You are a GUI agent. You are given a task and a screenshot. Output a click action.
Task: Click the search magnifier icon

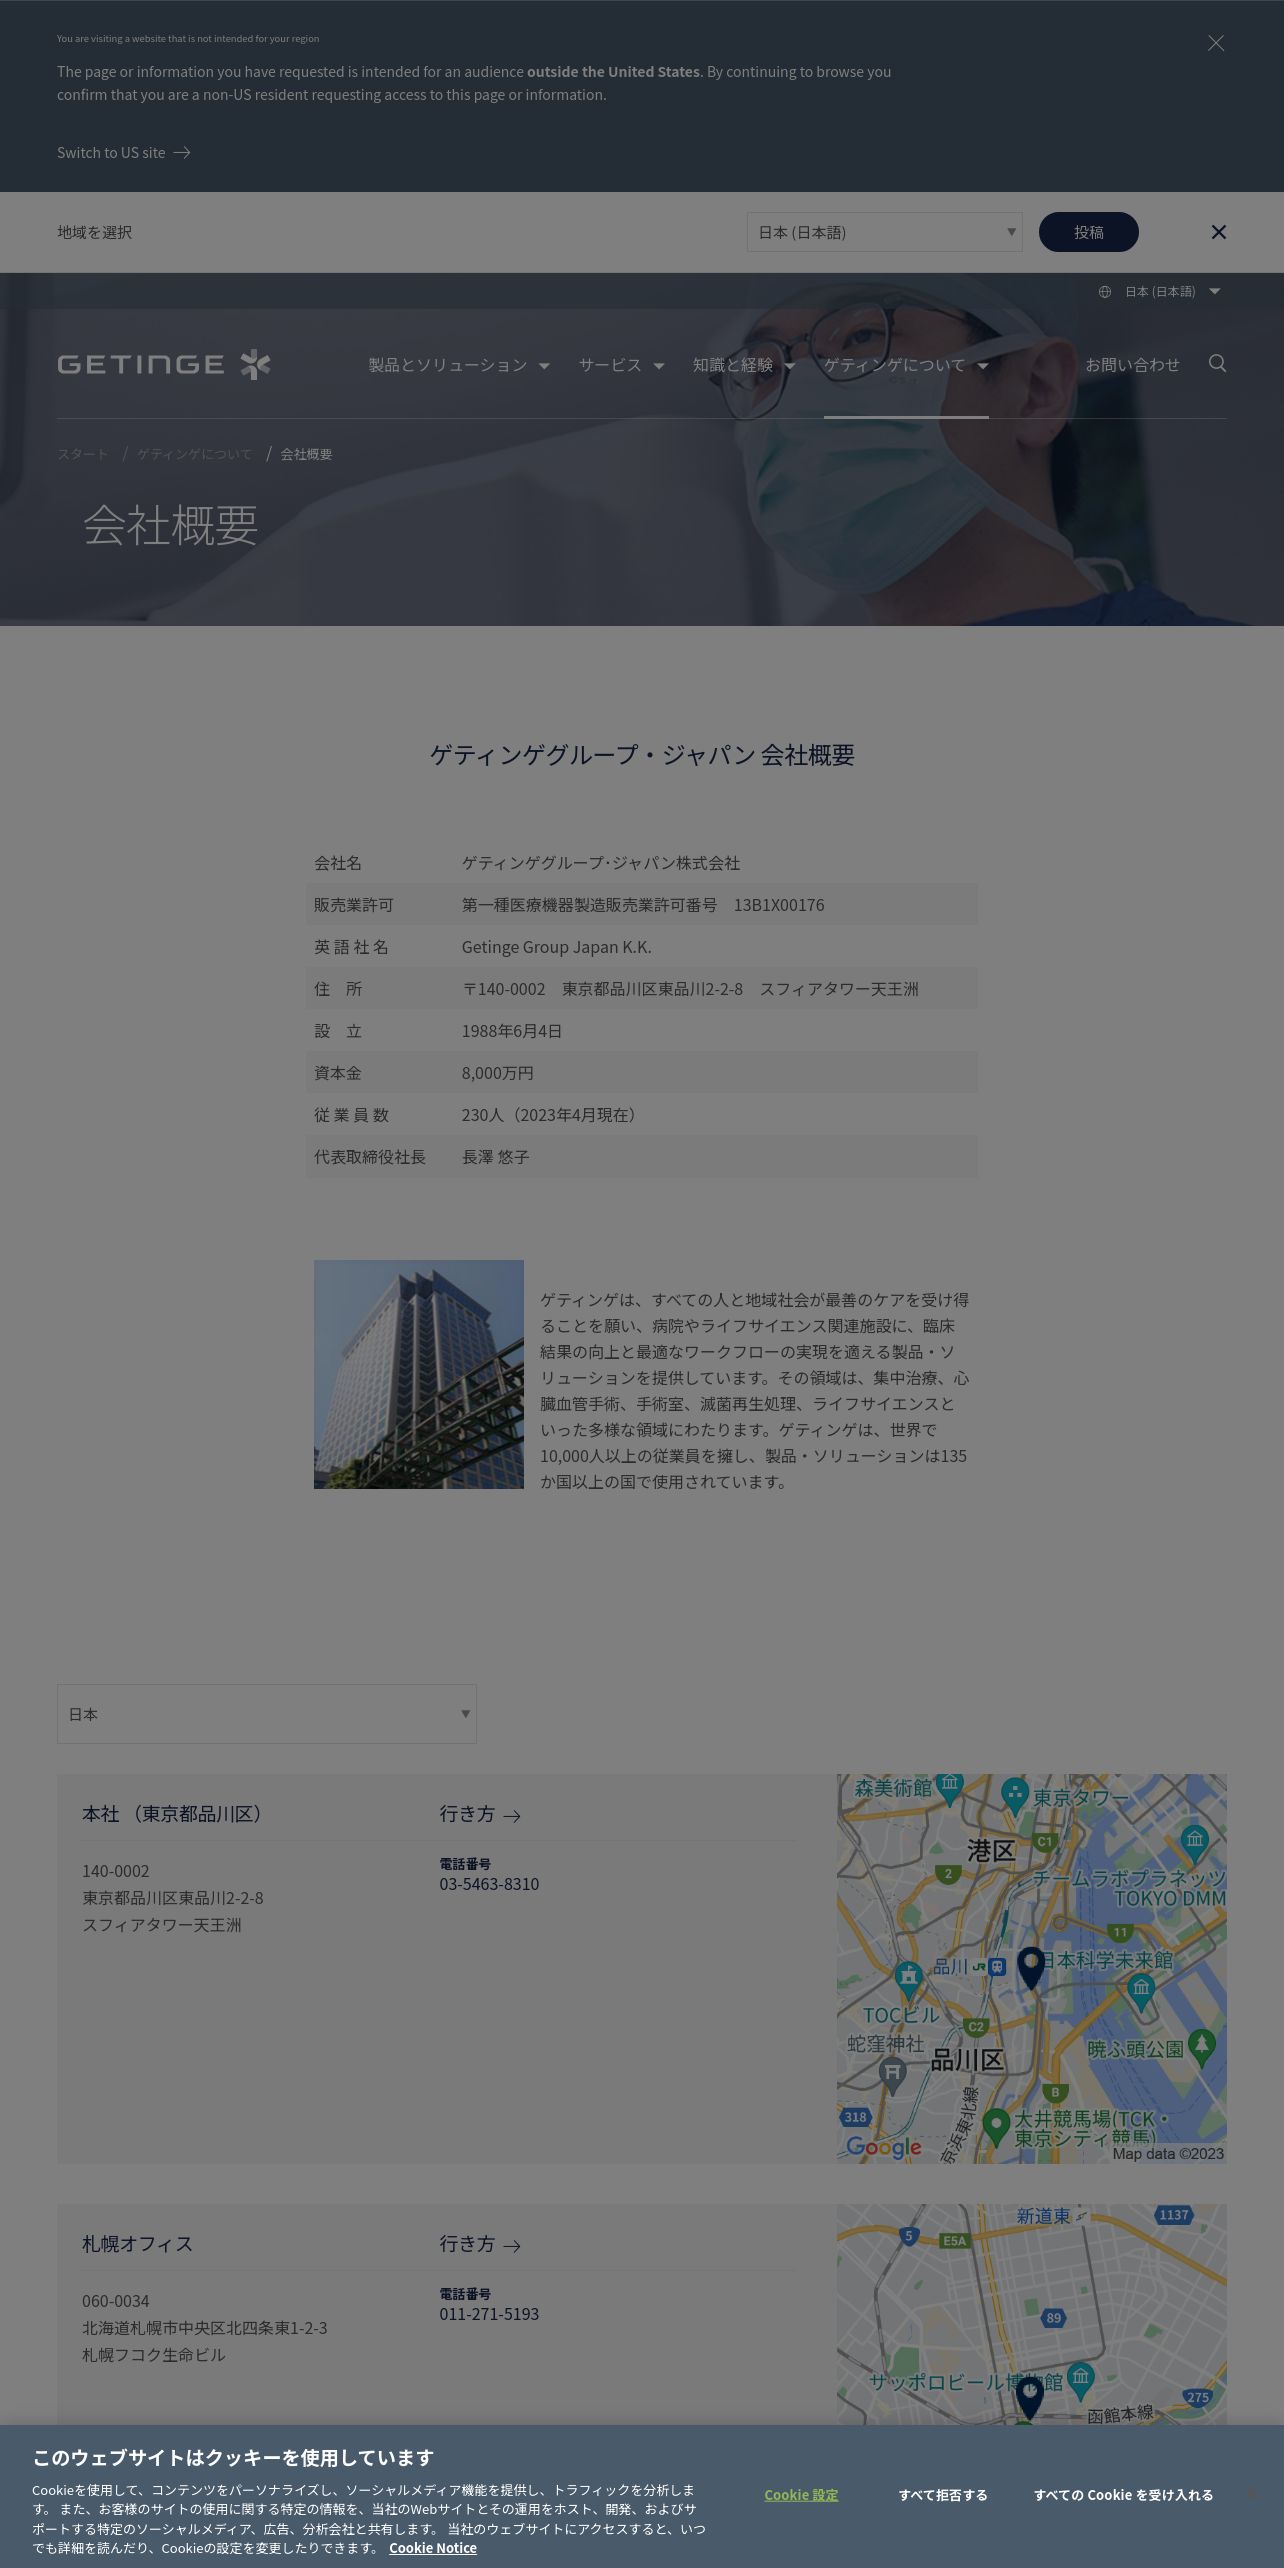[1217, 363]
